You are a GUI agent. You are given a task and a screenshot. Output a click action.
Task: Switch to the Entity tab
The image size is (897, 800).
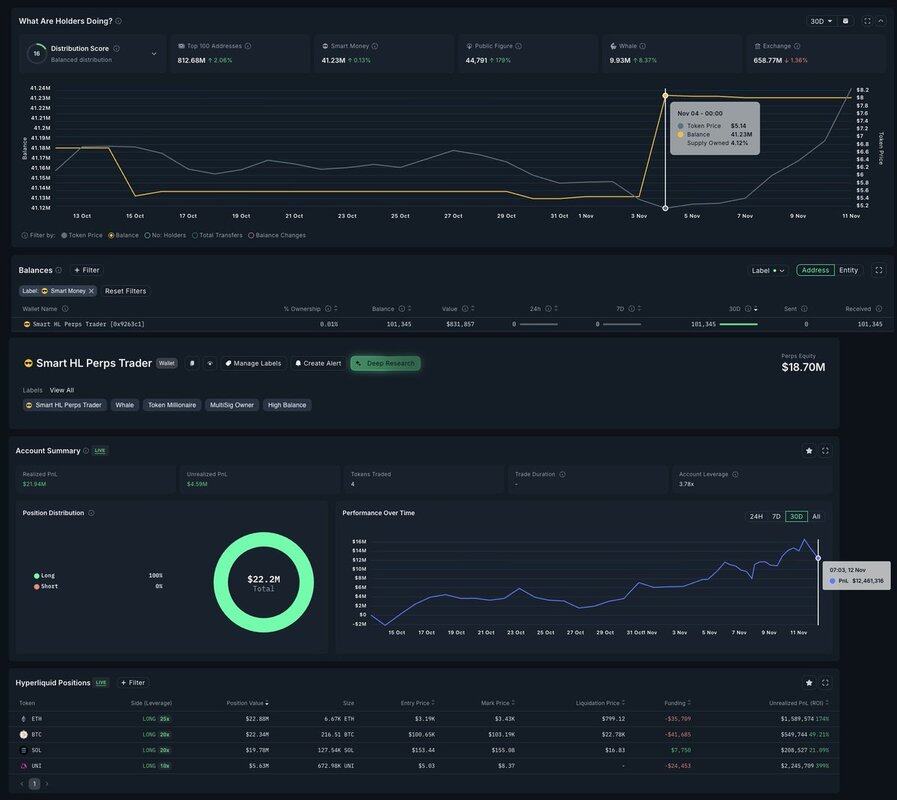(848, 270)
